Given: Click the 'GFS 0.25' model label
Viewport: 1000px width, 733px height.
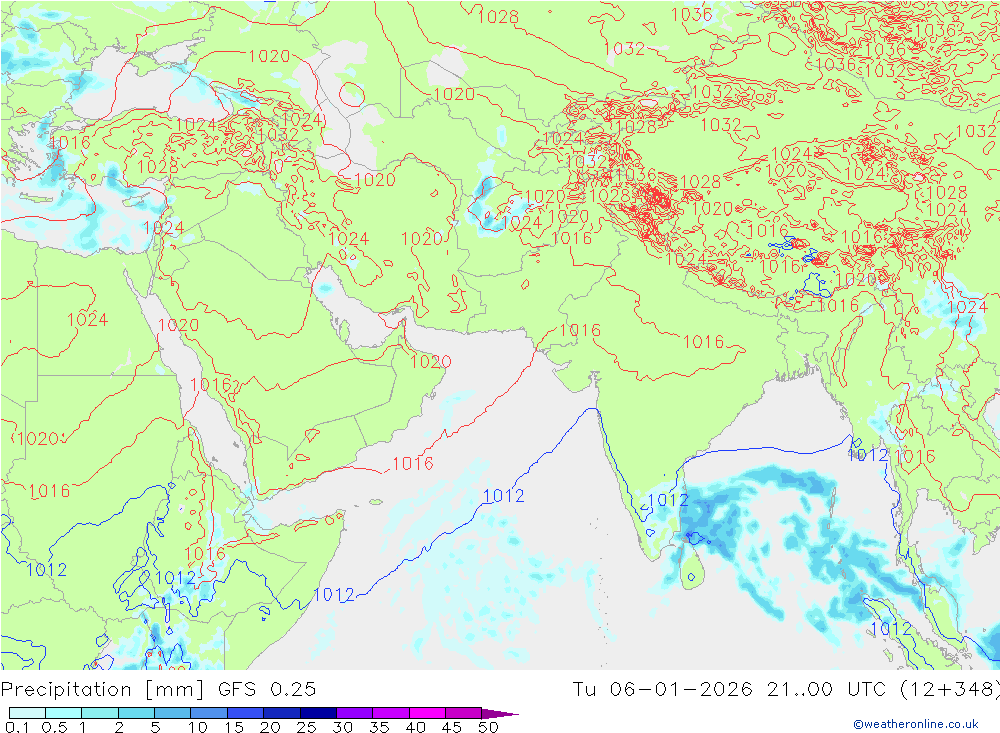Looking at the screenshot, I should tap(267, 689).
